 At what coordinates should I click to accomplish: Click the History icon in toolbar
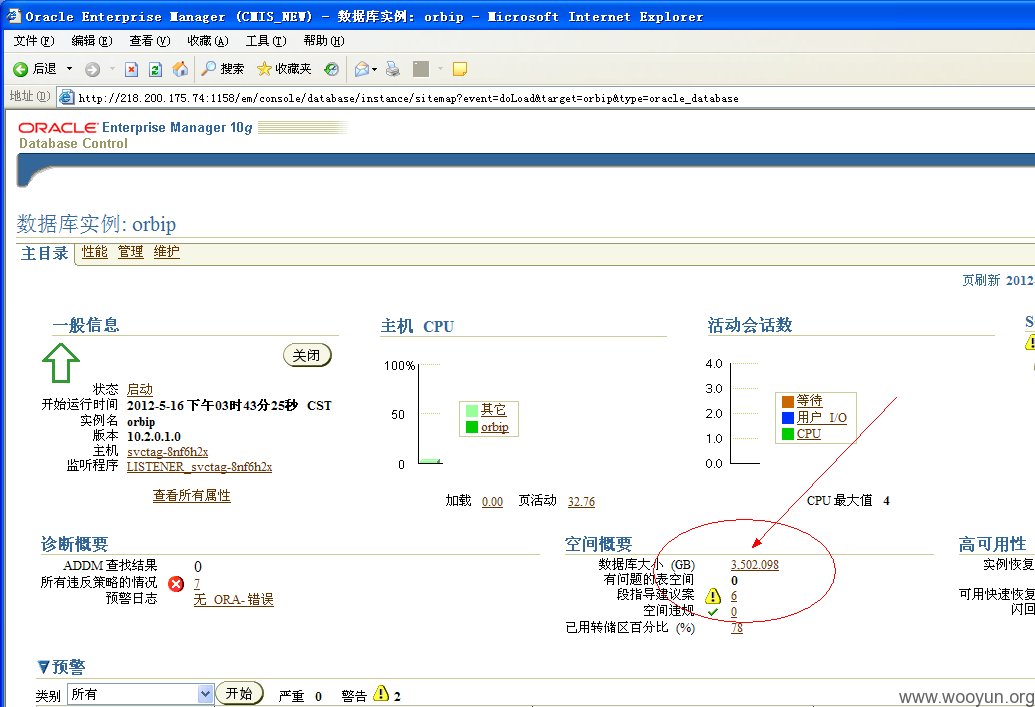click(331, 69)
